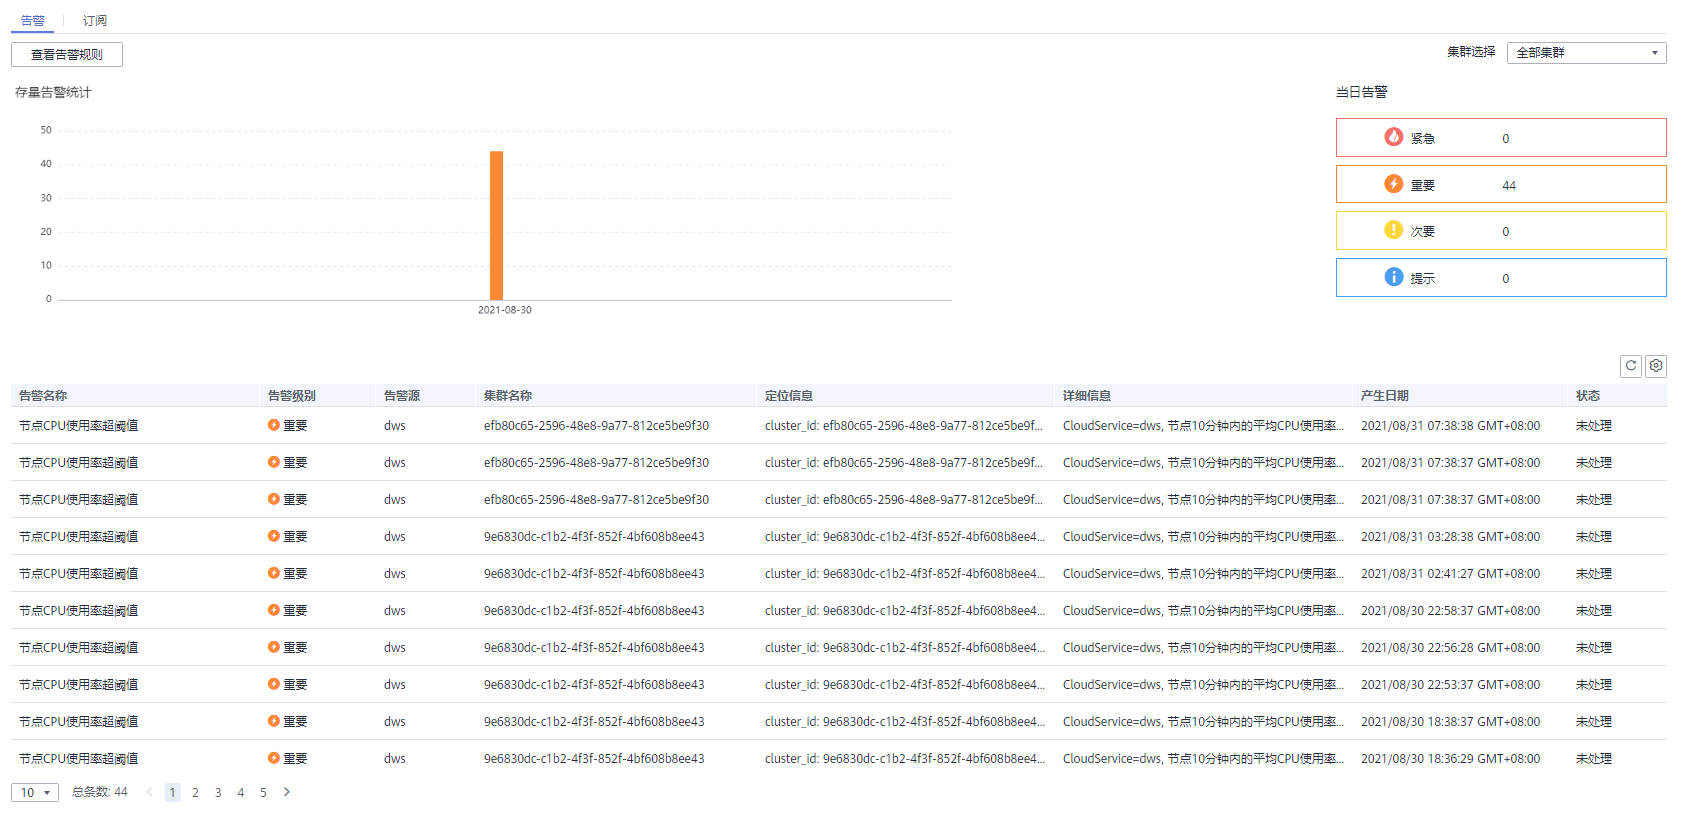Open the 集群选择 cluster dropdown
The width and height of the screenshot is (1681, 814).
[1586, 53]
